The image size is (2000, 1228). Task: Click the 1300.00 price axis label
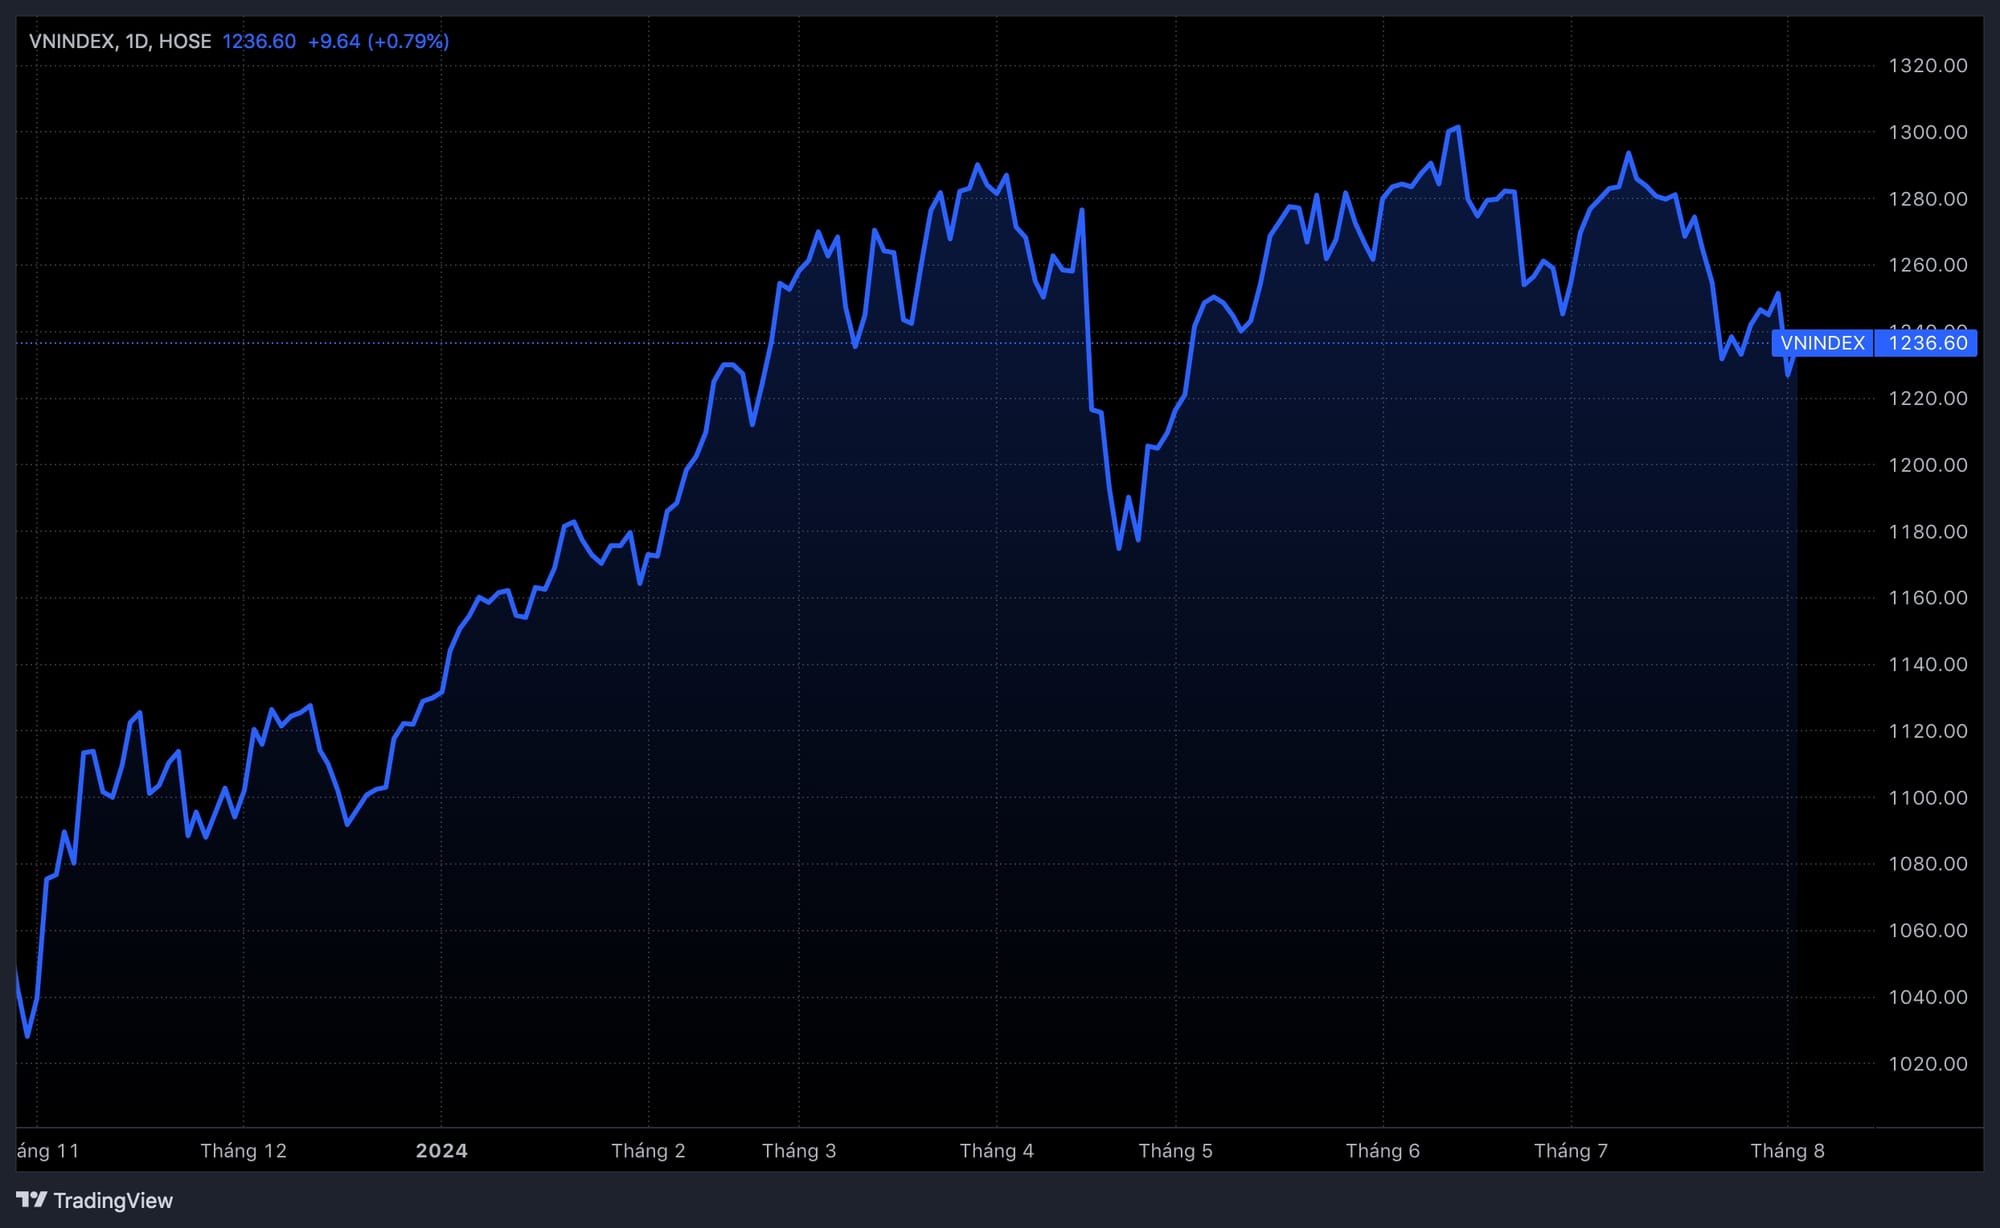(x=1927, y=132)
